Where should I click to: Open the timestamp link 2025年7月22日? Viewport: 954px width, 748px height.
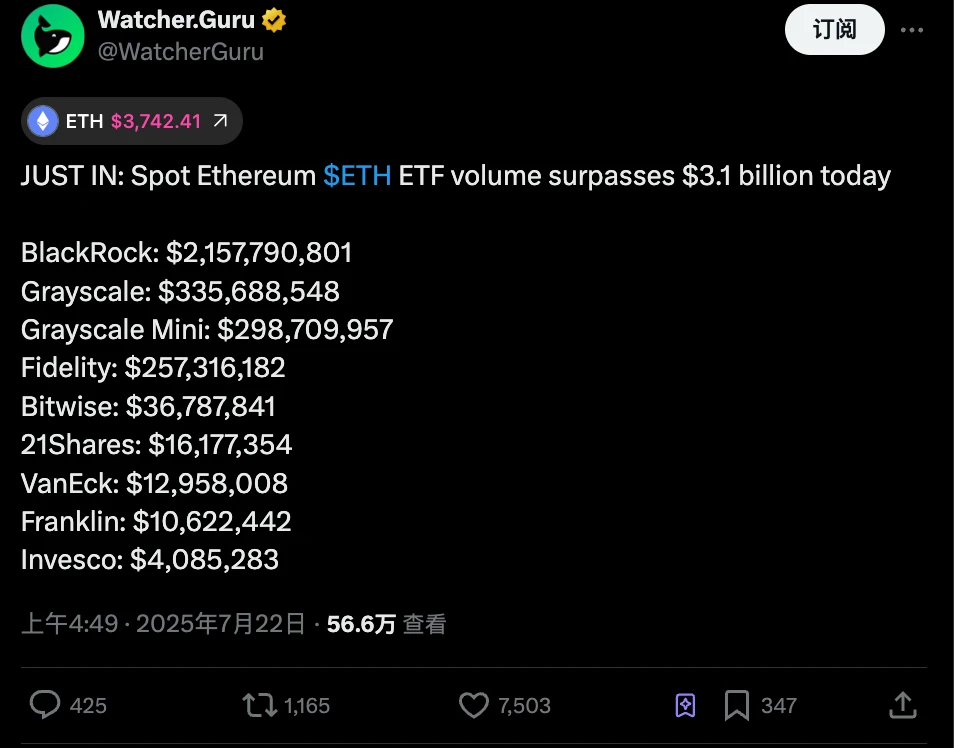pos(222,623)
